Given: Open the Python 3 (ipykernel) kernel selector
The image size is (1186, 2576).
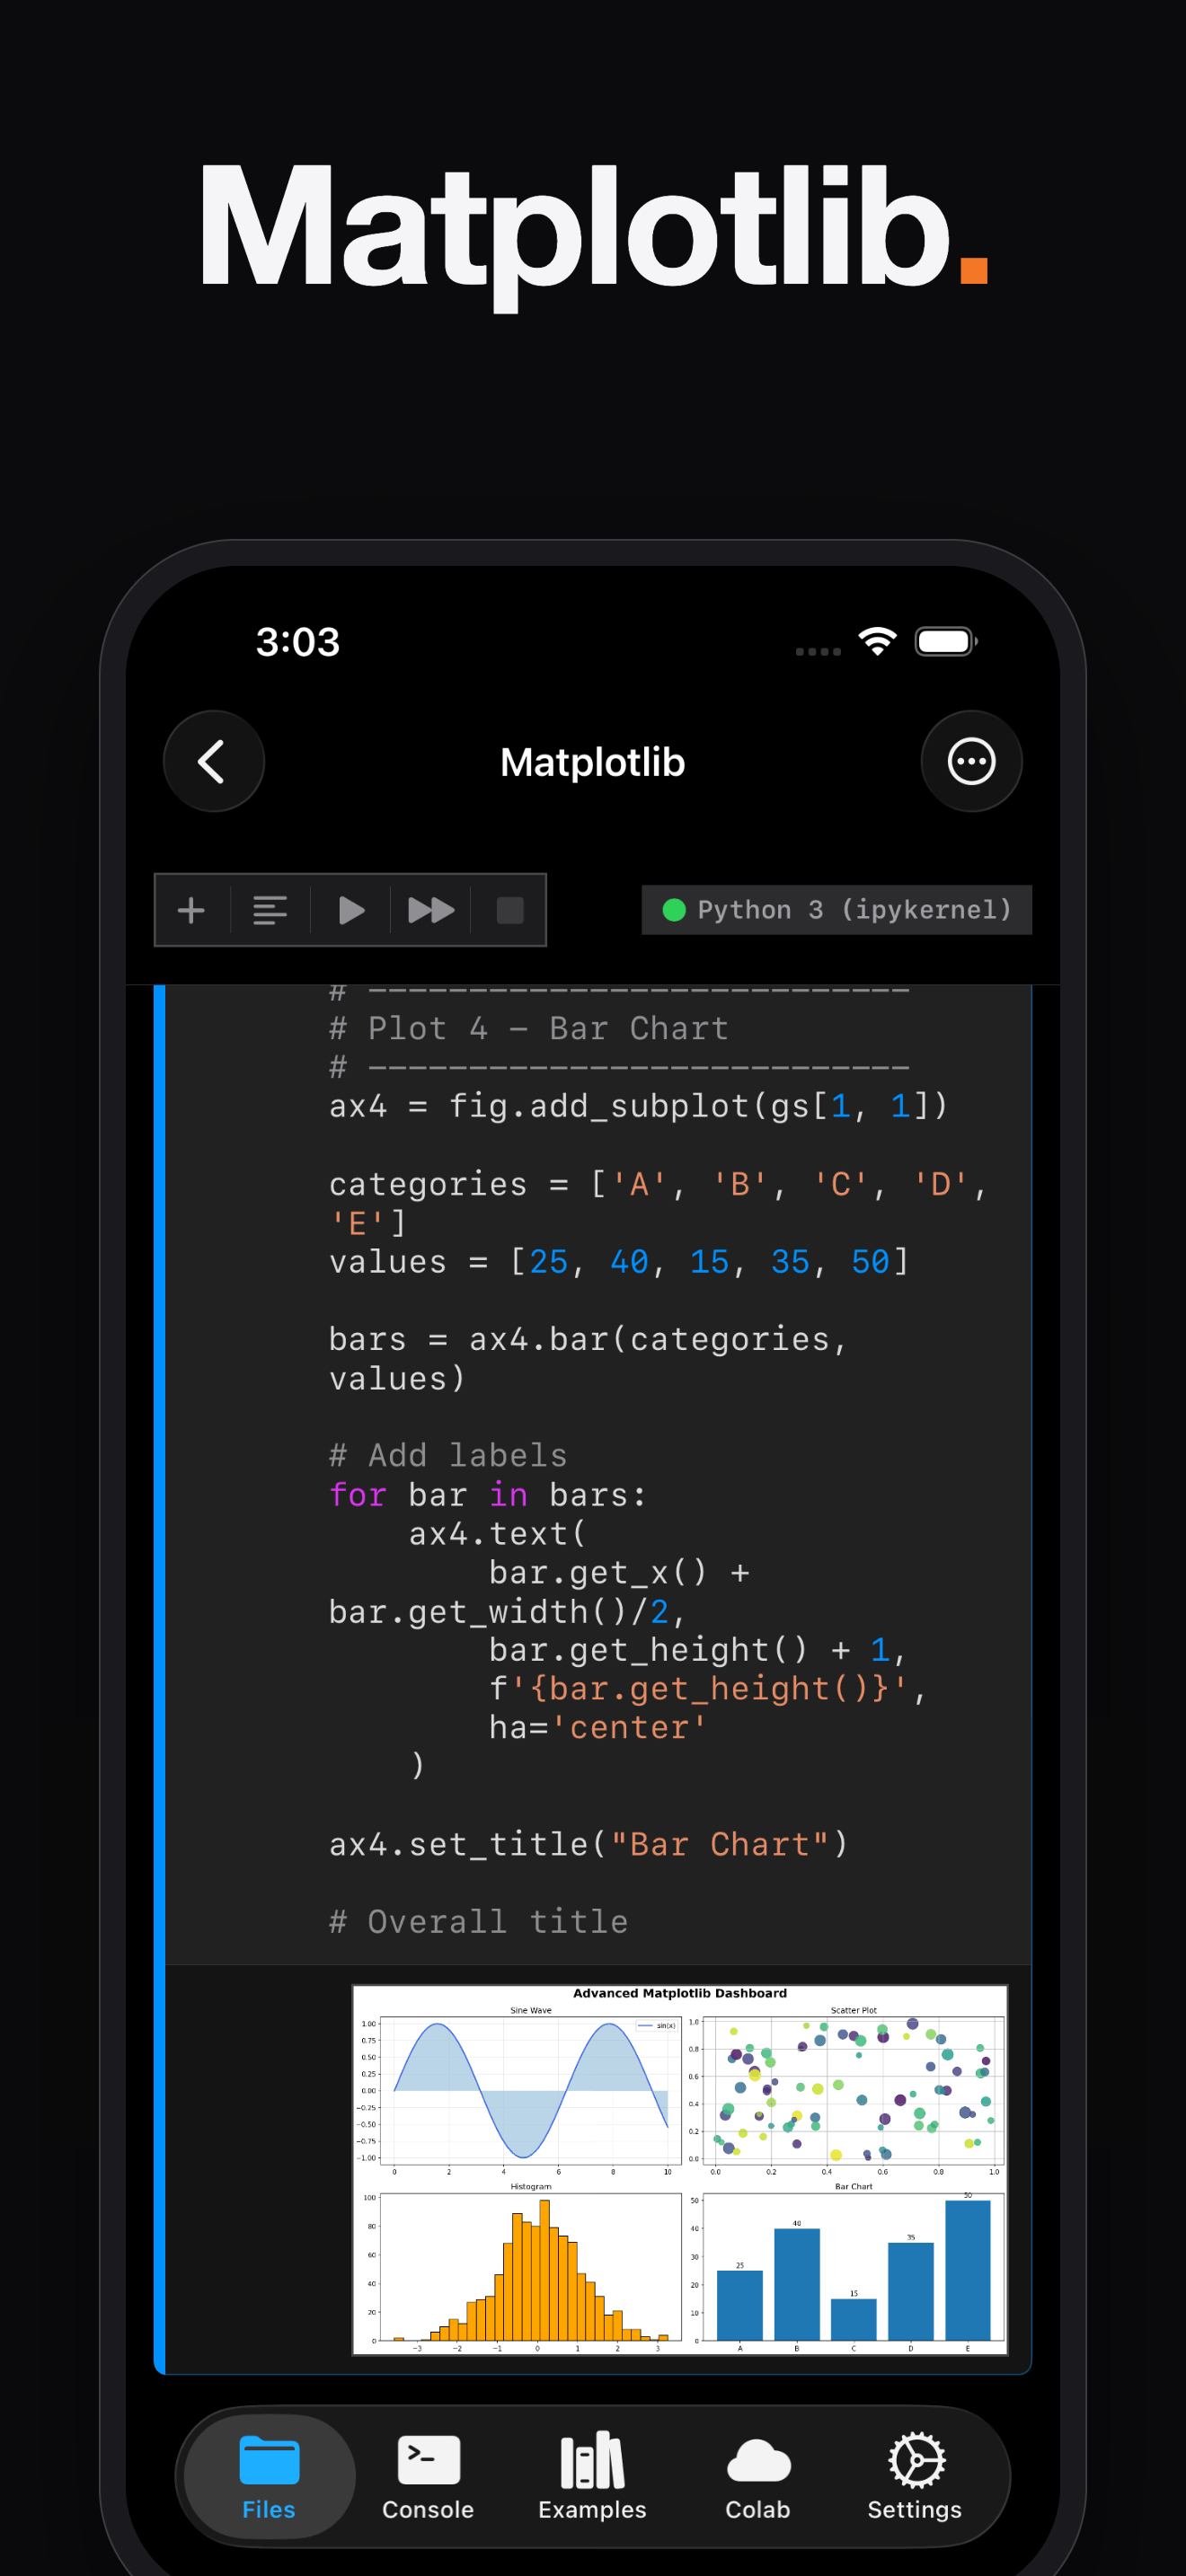Looking at the screenshot, I should pos(836,909).
